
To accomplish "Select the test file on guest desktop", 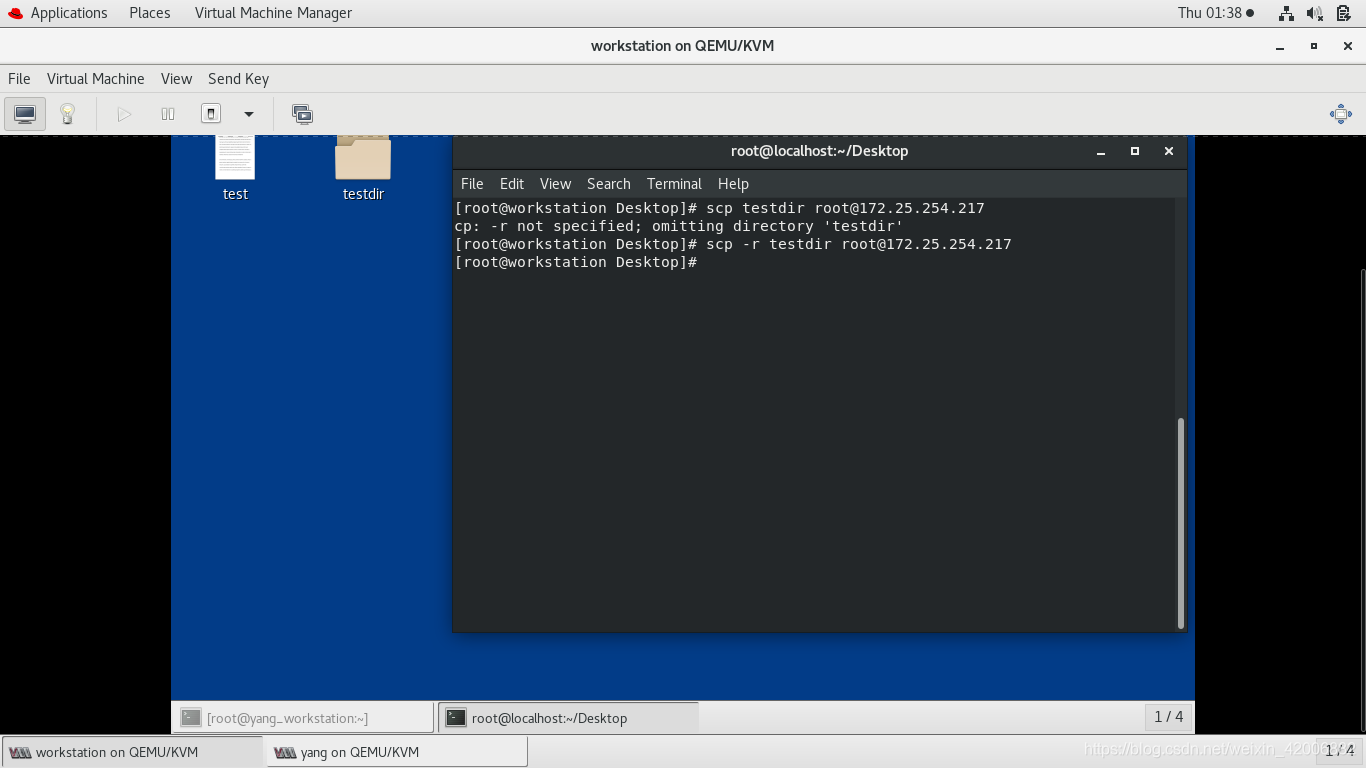I will (x=235, y=168).
